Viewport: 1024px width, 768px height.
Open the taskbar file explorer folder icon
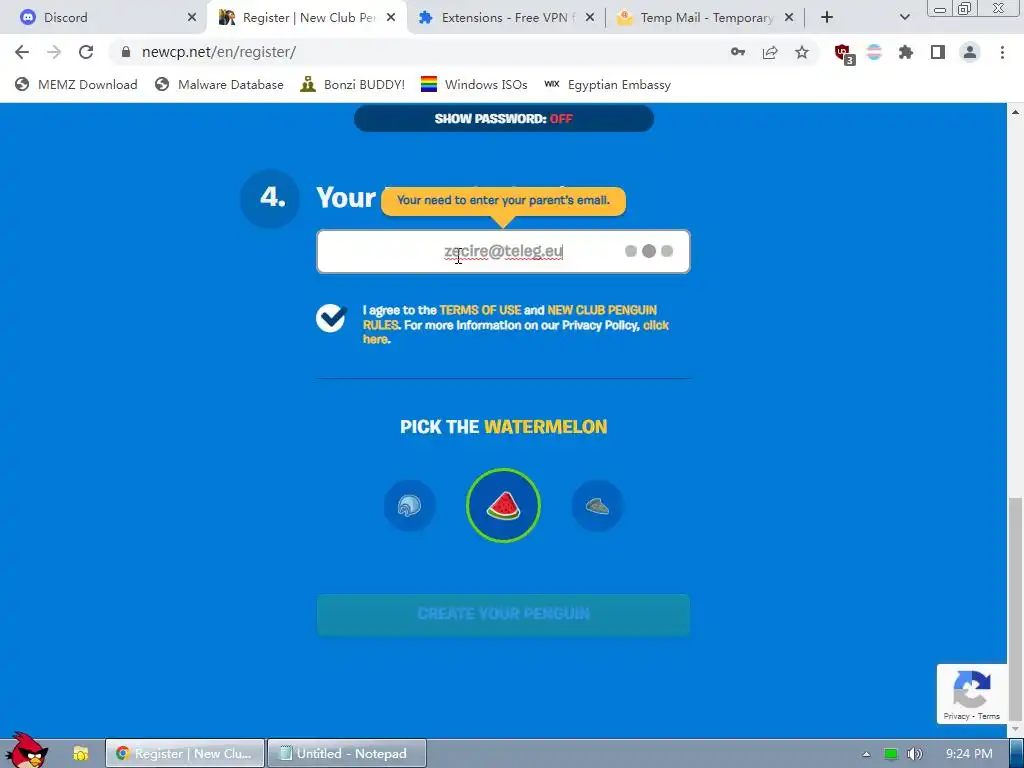coord(80,754)
